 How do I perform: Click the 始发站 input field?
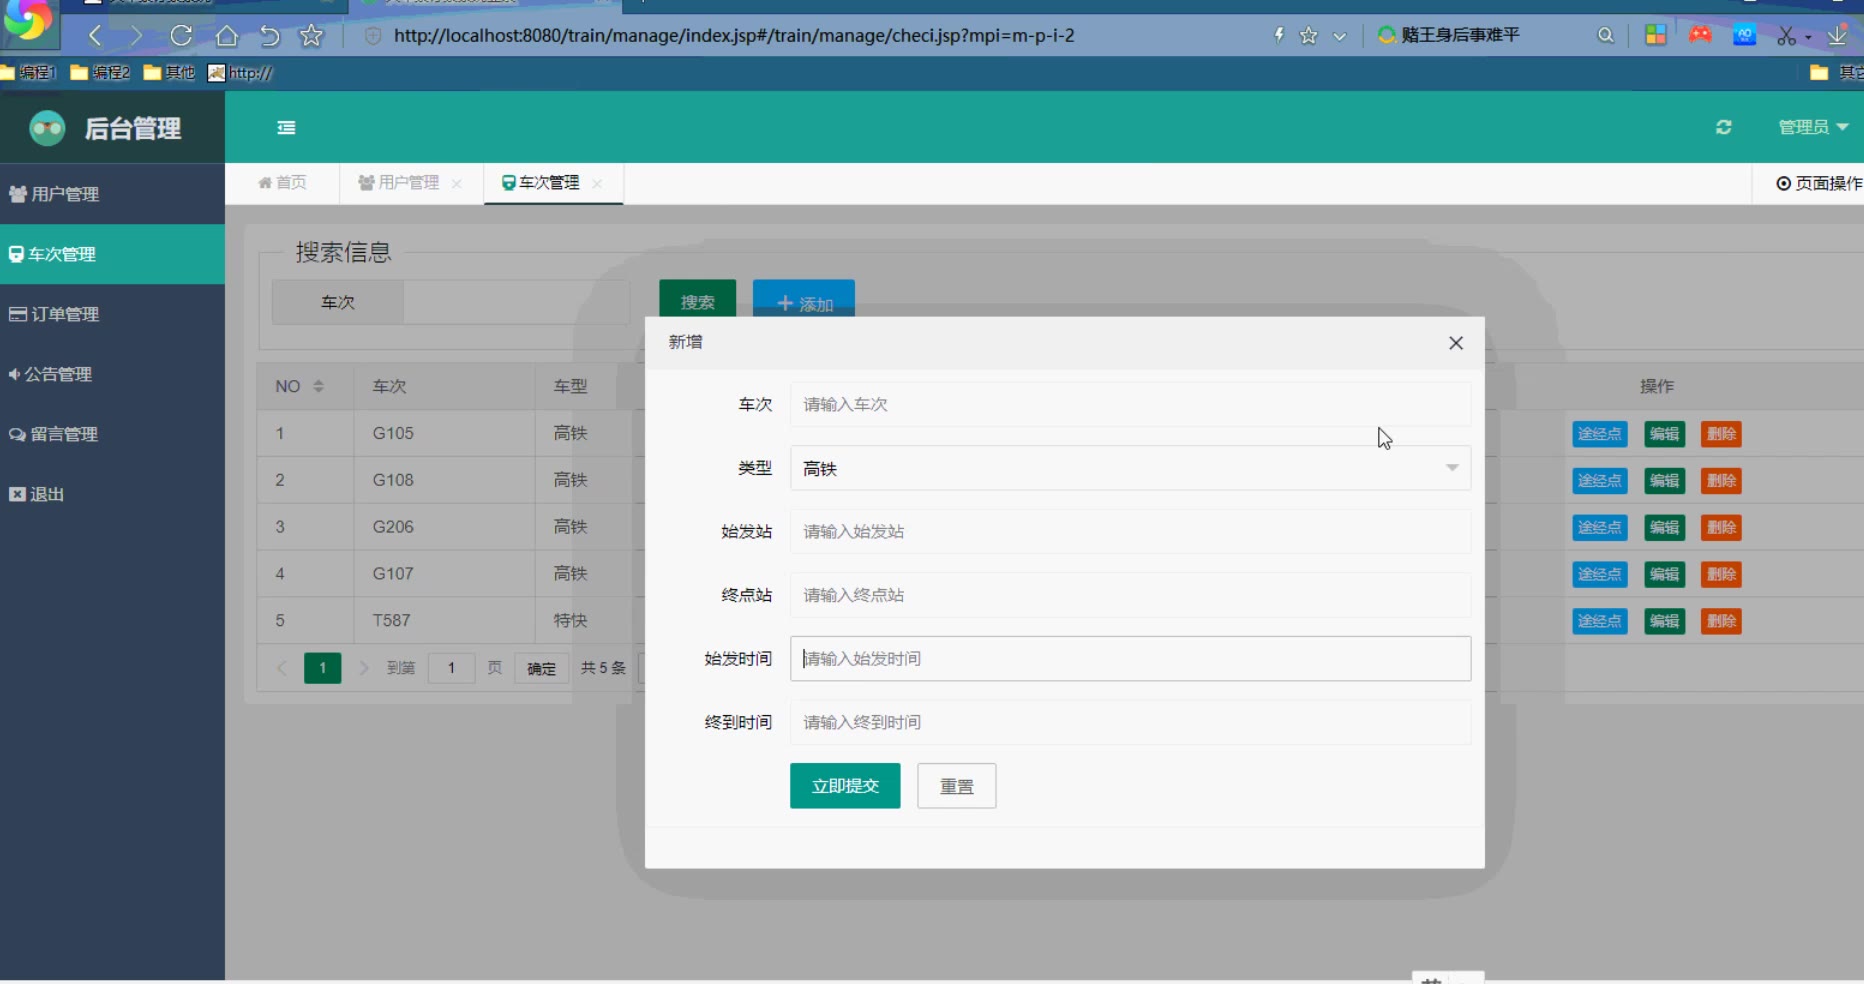(1130, 531)
